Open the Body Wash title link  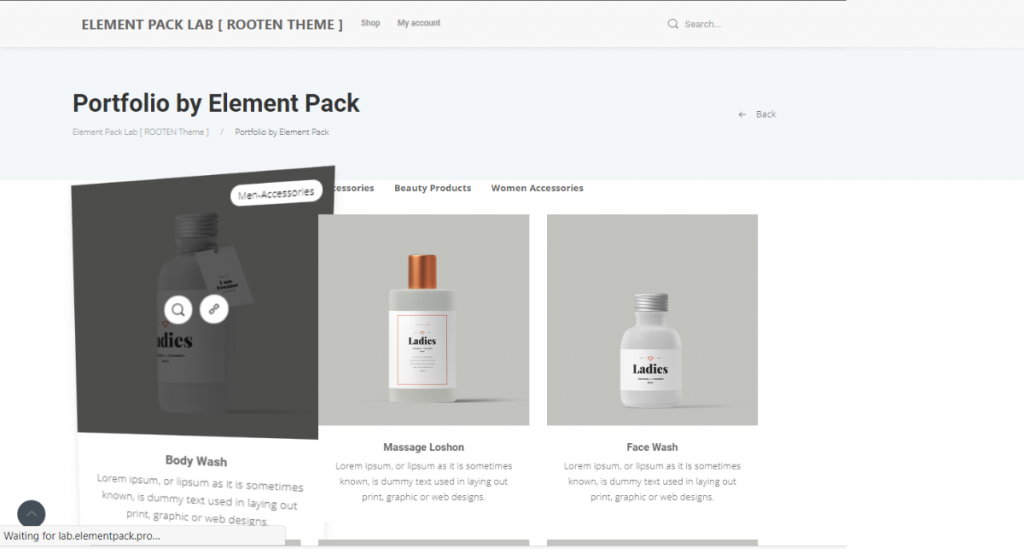pos(196,461)
